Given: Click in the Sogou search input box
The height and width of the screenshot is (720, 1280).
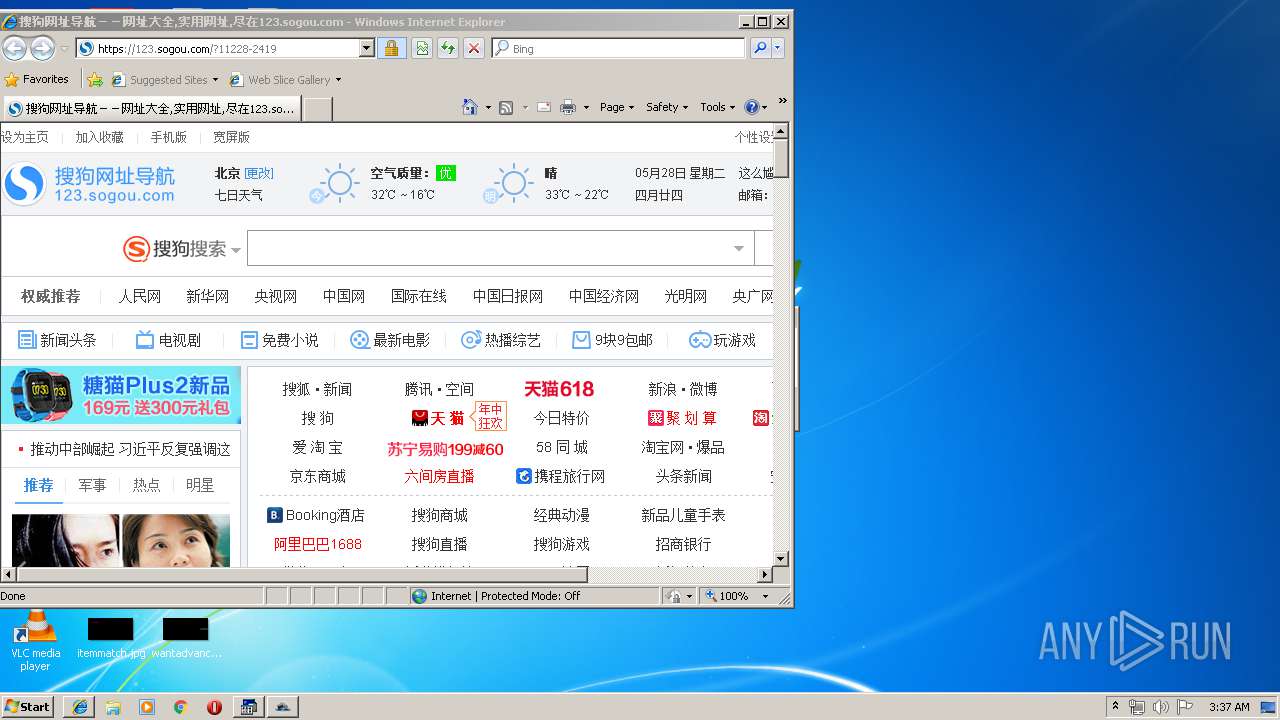Looking at the screenshot, I should coord(500,248).
